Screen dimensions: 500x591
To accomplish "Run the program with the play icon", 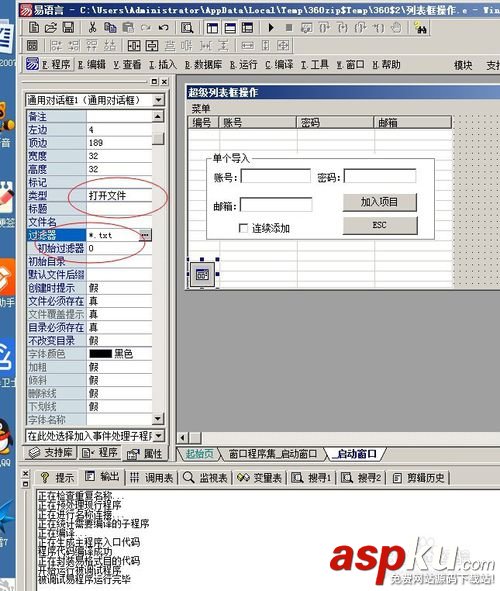I will [271, 28].
